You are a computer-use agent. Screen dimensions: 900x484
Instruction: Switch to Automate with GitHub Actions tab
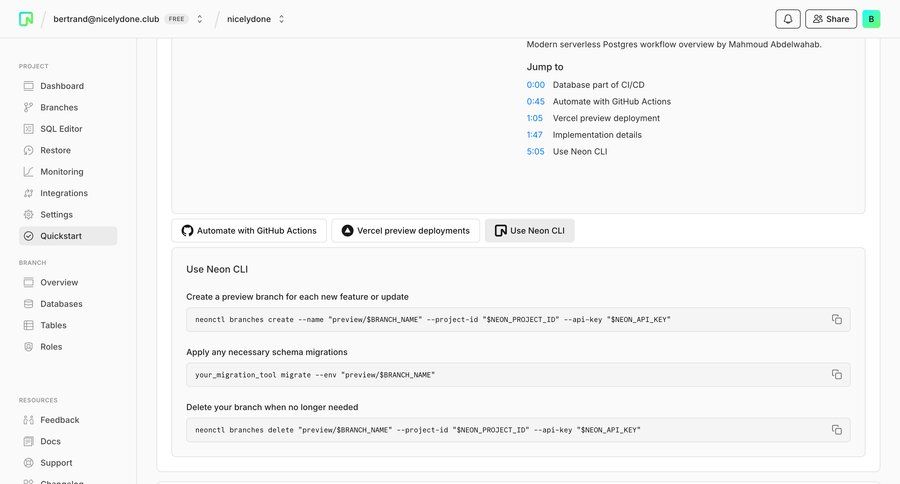point(249,231)
